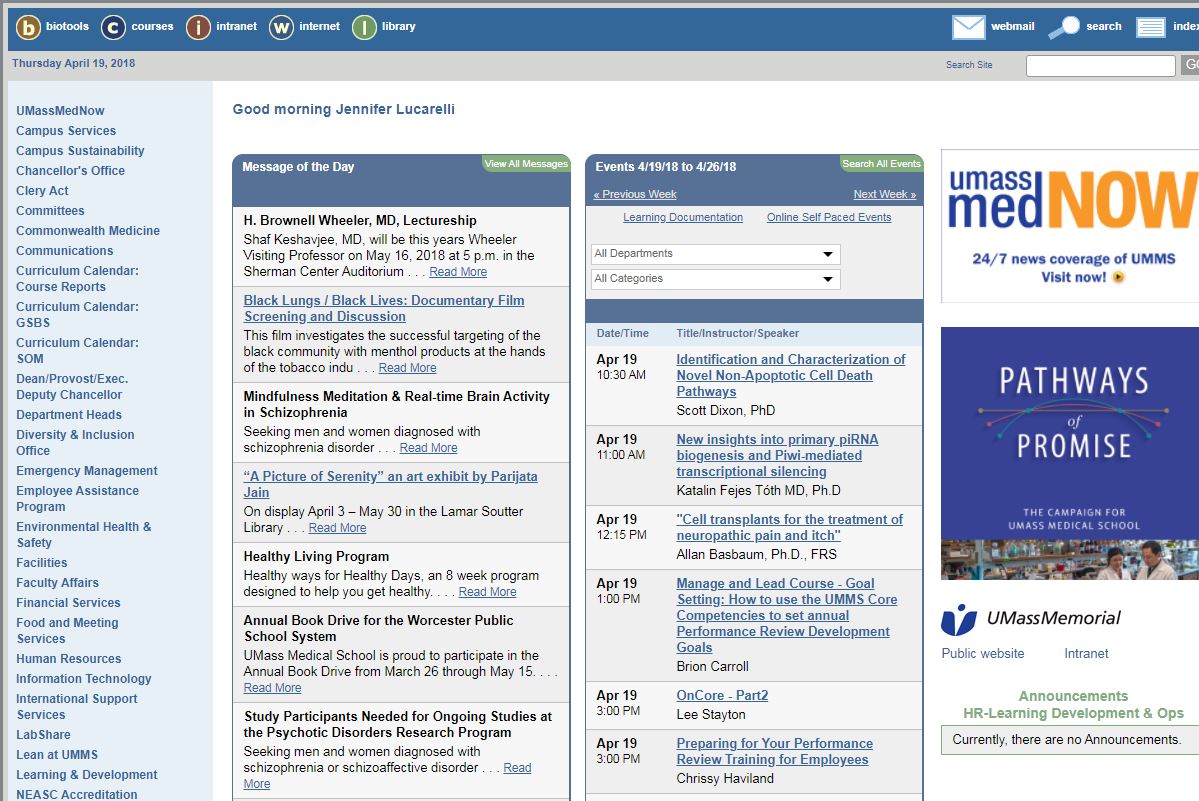Click the library 'l' circle icon
This screenshot has height=801, width=1199.
pyautogui.click(x=364, y=27)
